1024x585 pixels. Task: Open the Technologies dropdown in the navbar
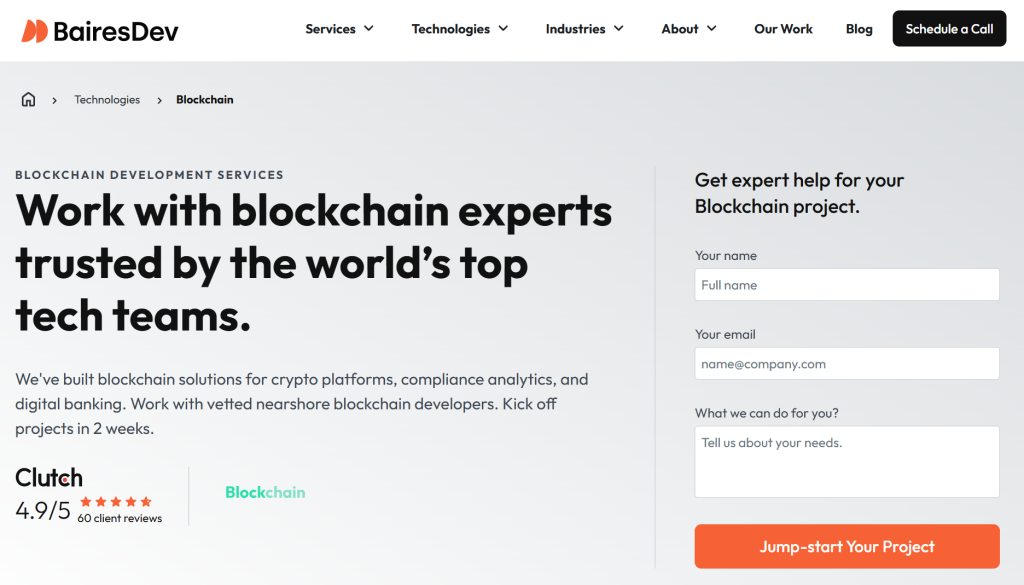pyautogui.click(x=459, y=29)
